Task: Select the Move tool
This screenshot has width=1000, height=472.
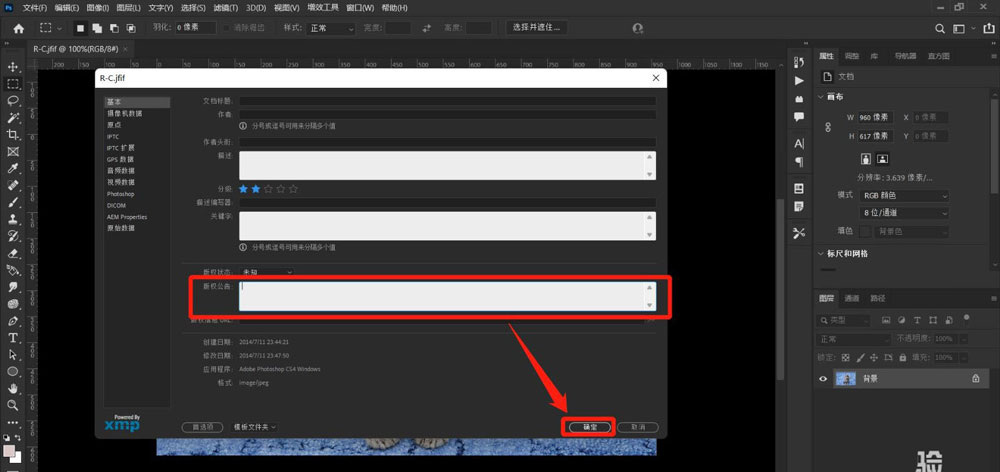Action: coord(14,66)
